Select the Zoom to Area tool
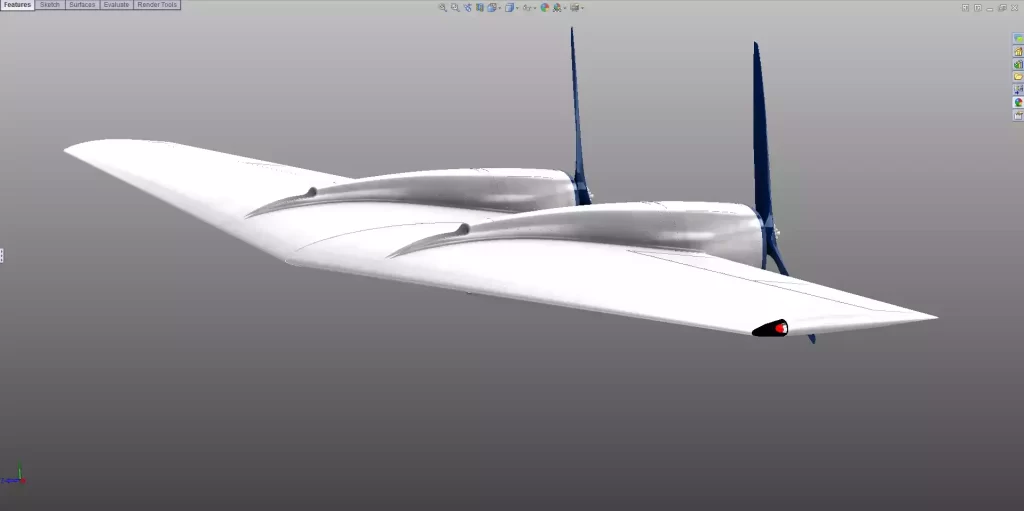The image size is (1024, 511). pos(455,7)
